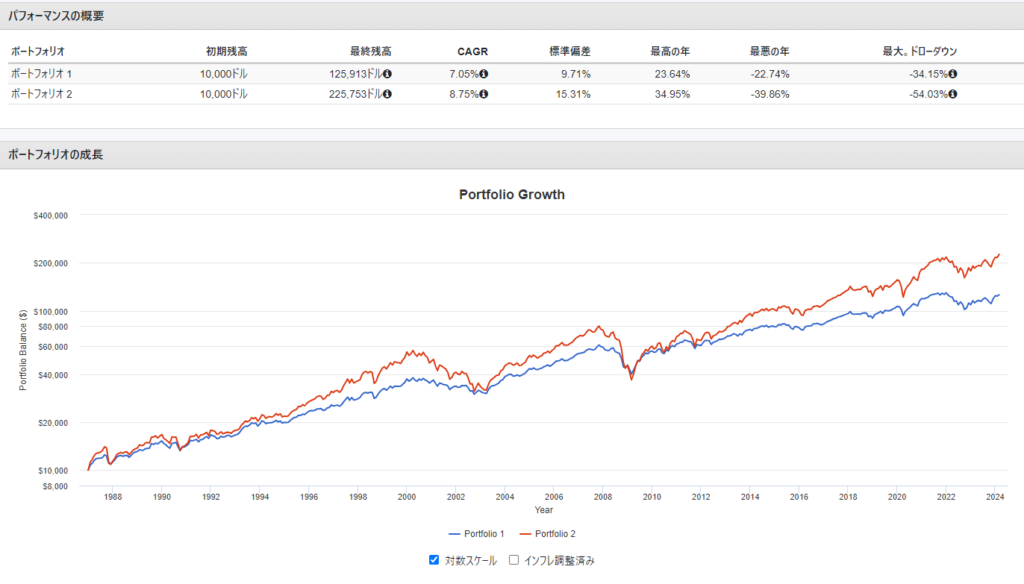Click the 最高の年 column header
The height and width of the screenshot is (584, 1024).
(x=669, y=50)
